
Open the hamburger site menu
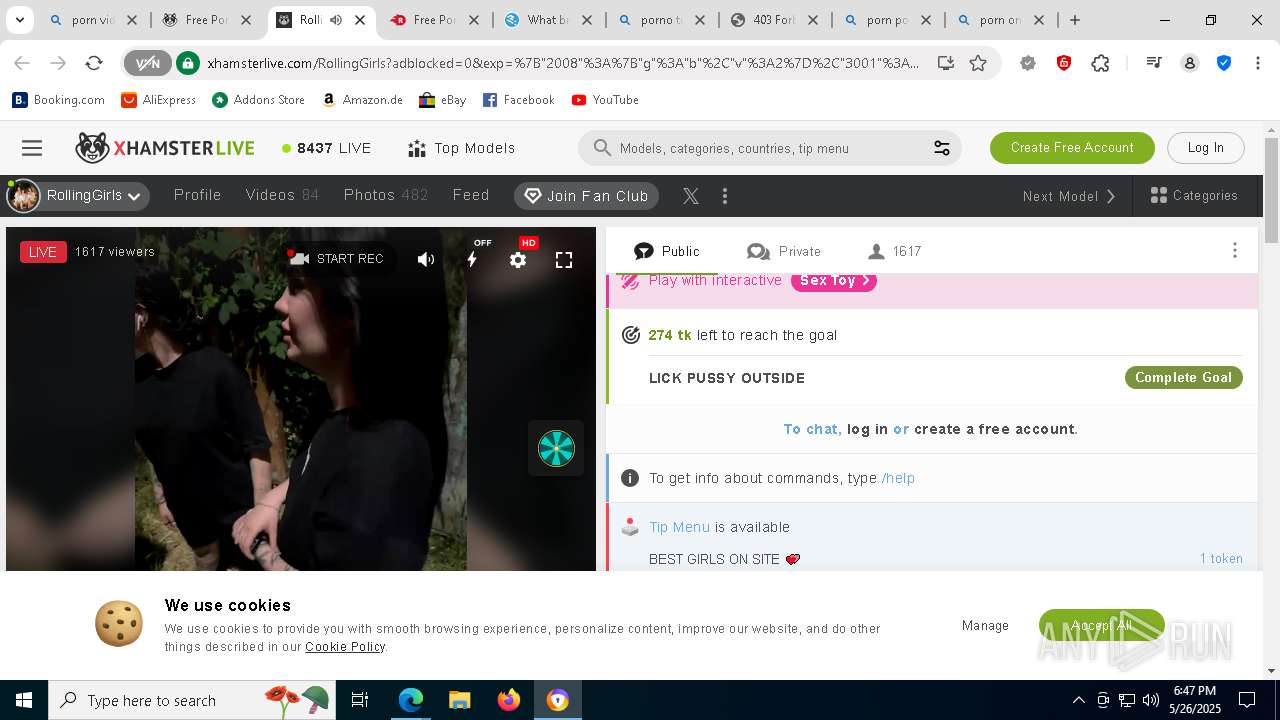pyautogui.click(x=32, y=148)
